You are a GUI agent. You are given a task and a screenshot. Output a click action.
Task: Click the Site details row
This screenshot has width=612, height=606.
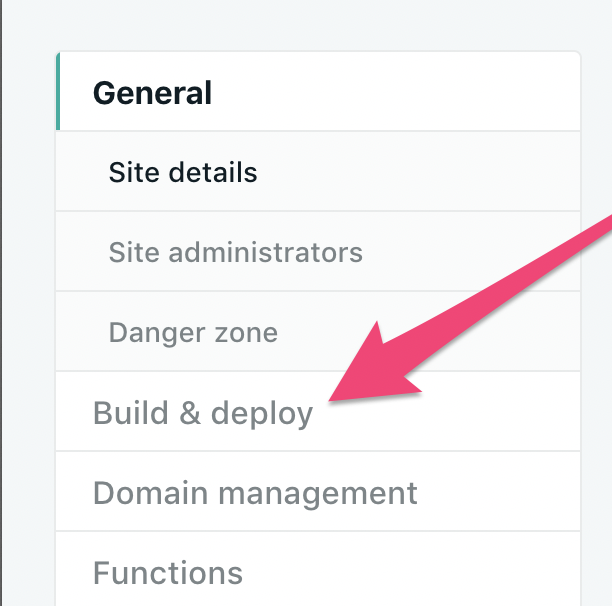pyautogui.click(x=183, y=172)
